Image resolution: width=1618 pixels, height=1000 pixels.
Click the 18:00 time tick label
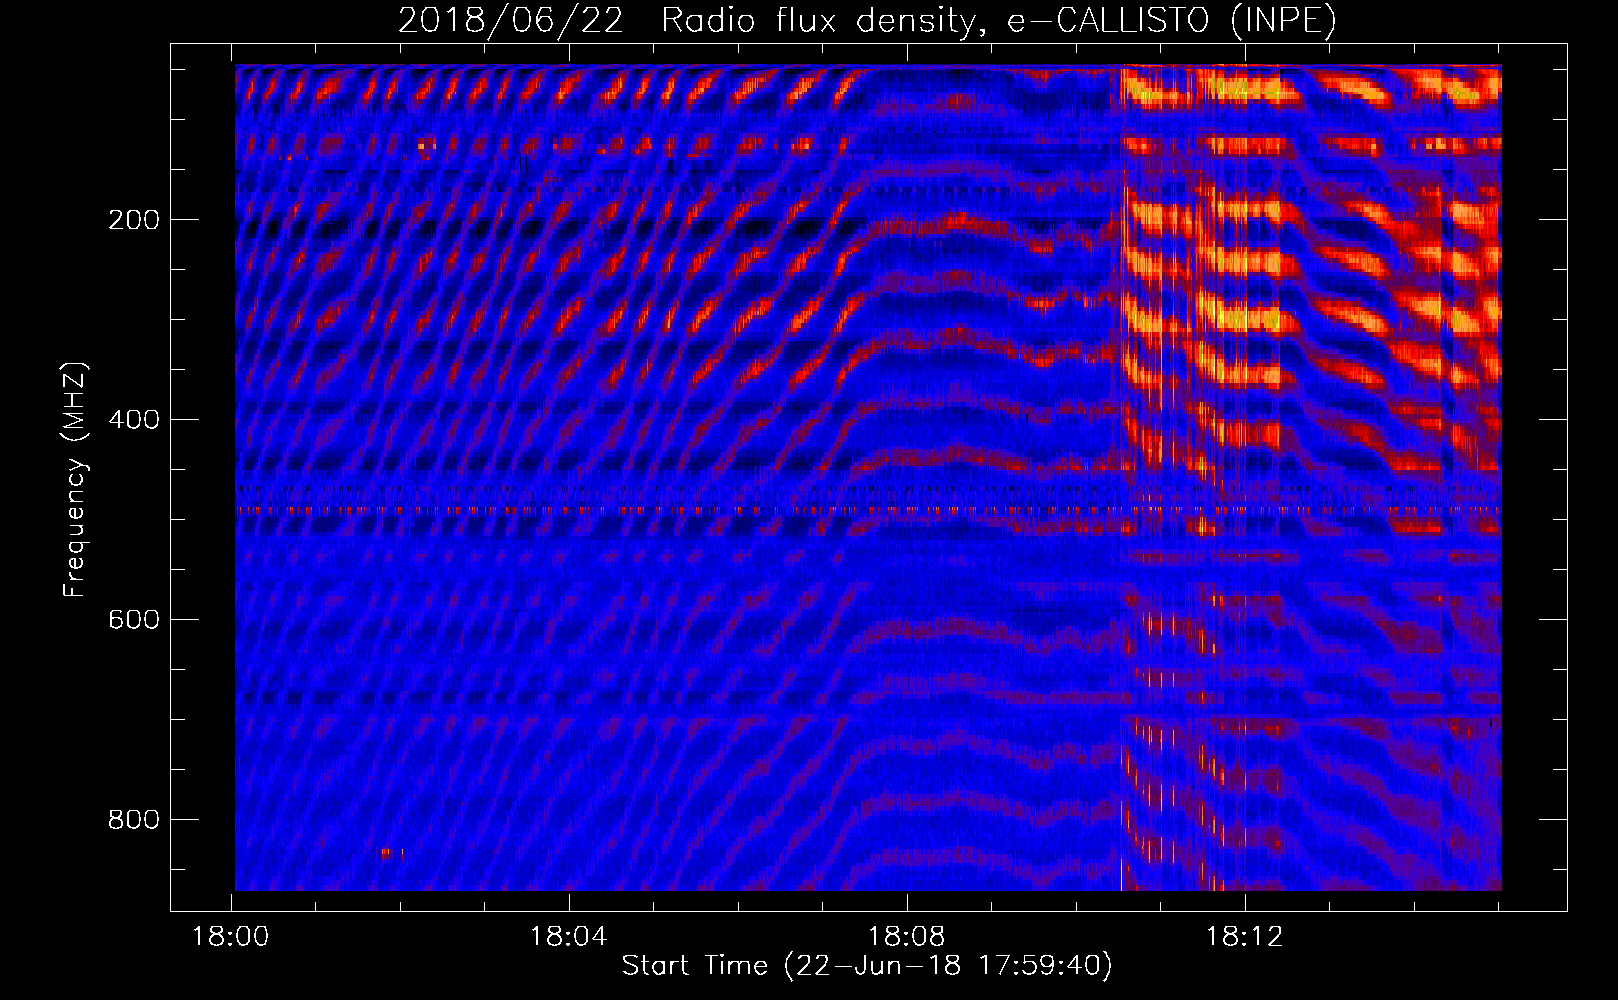[x=232, y=937]
